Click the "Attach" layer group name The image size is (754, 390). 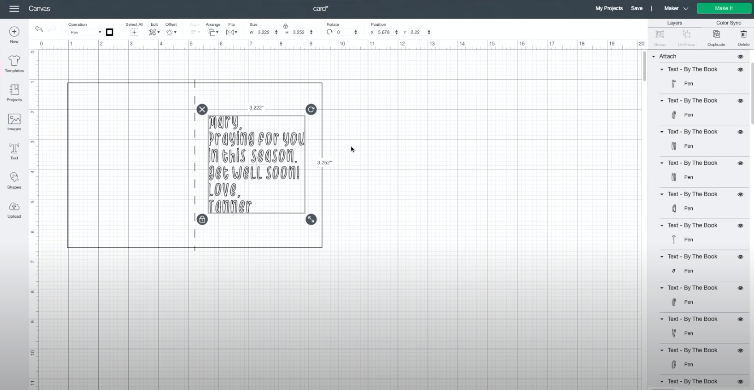point(667,57)
